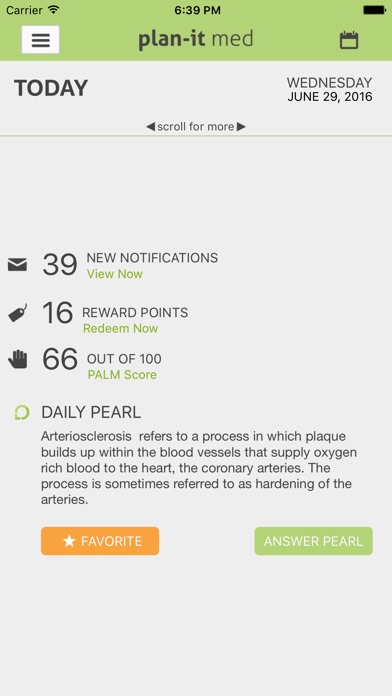
Task: Select the Wednesday June 29 date
Action: click(x=329, y=89)
